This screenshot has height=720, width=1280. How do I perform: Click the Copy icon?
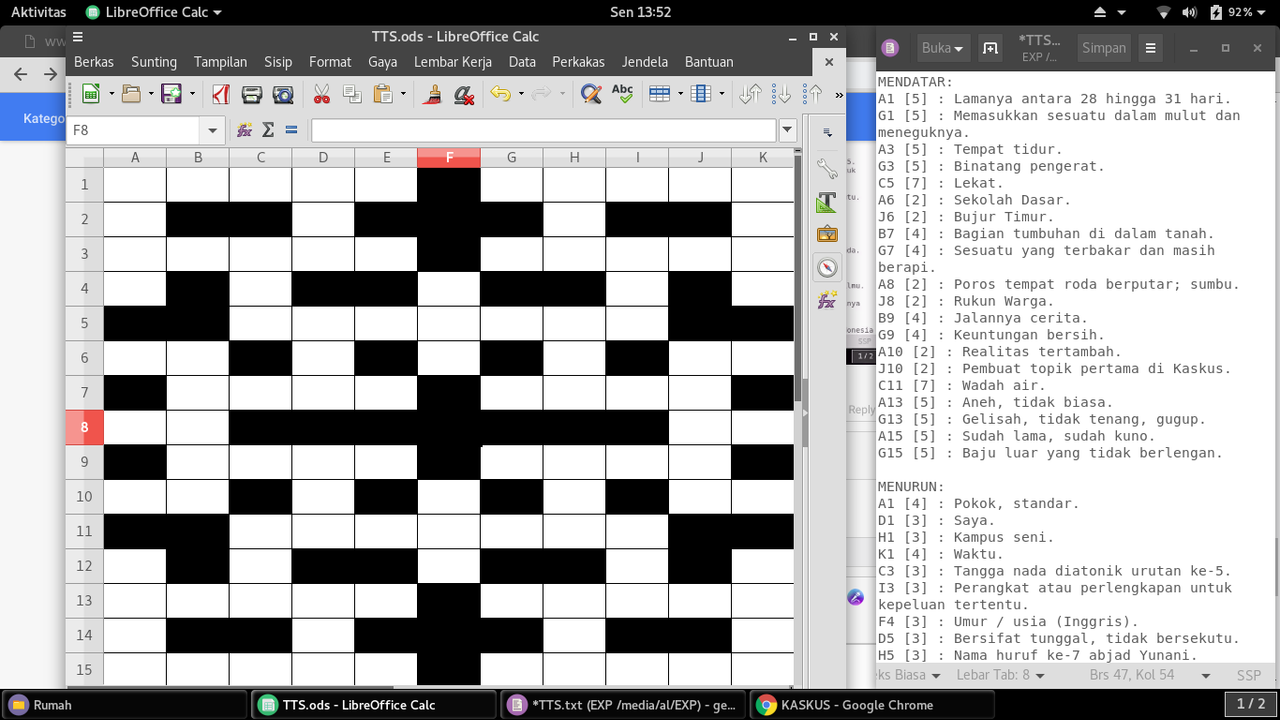(352, 94)
